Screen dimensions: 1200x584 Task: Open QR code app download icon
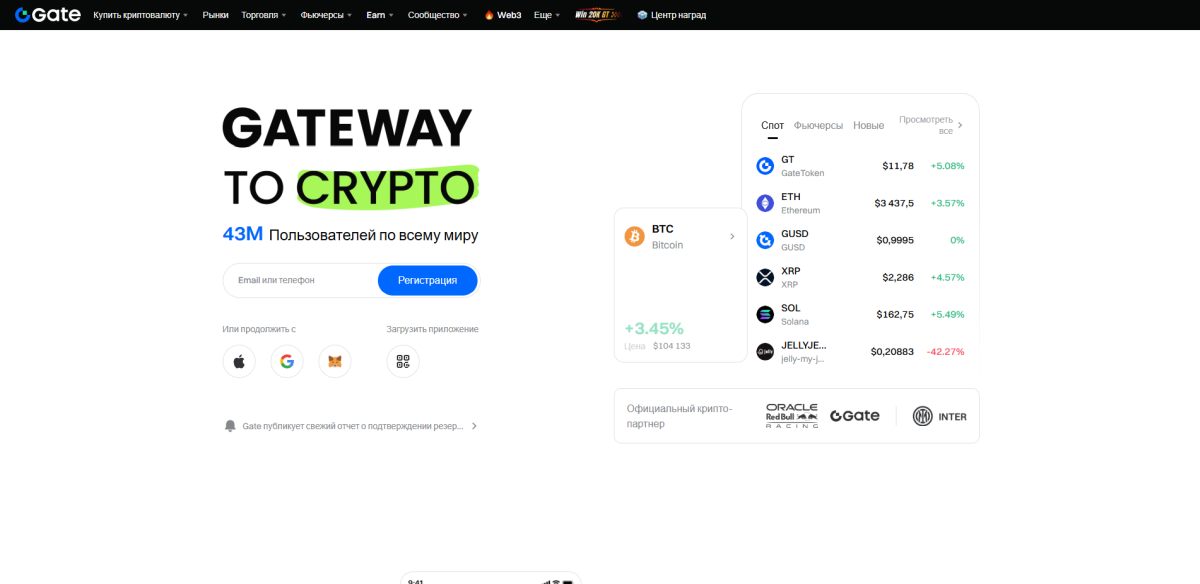[x=403, y=361]
